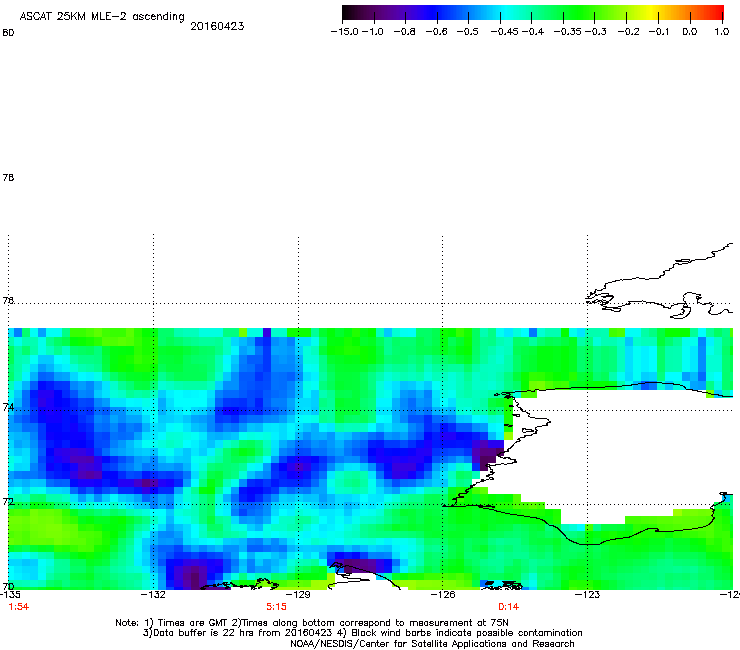
Task: Click the colorbar value 1.0
Action: (722, 32)
